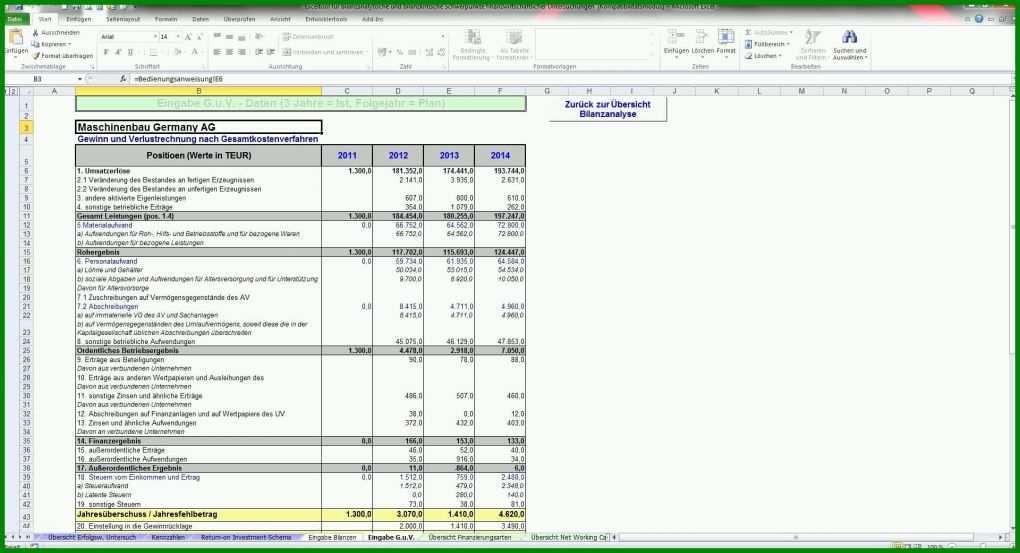Click the fill color bucket icon
Screen dimensions: 1020x553
pyautogui.click(x=177, y=52)
